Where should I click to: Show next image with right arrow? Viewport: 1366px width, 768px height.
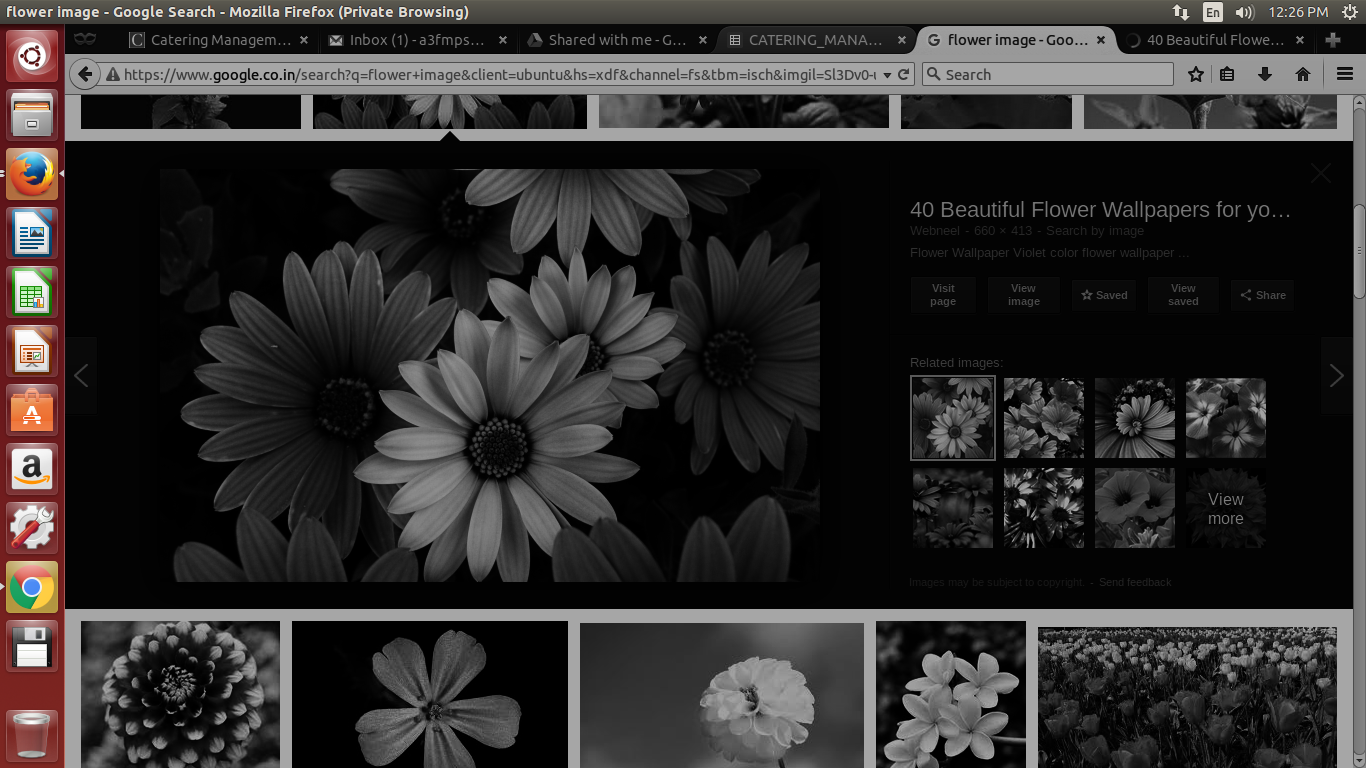point(1337,375)
